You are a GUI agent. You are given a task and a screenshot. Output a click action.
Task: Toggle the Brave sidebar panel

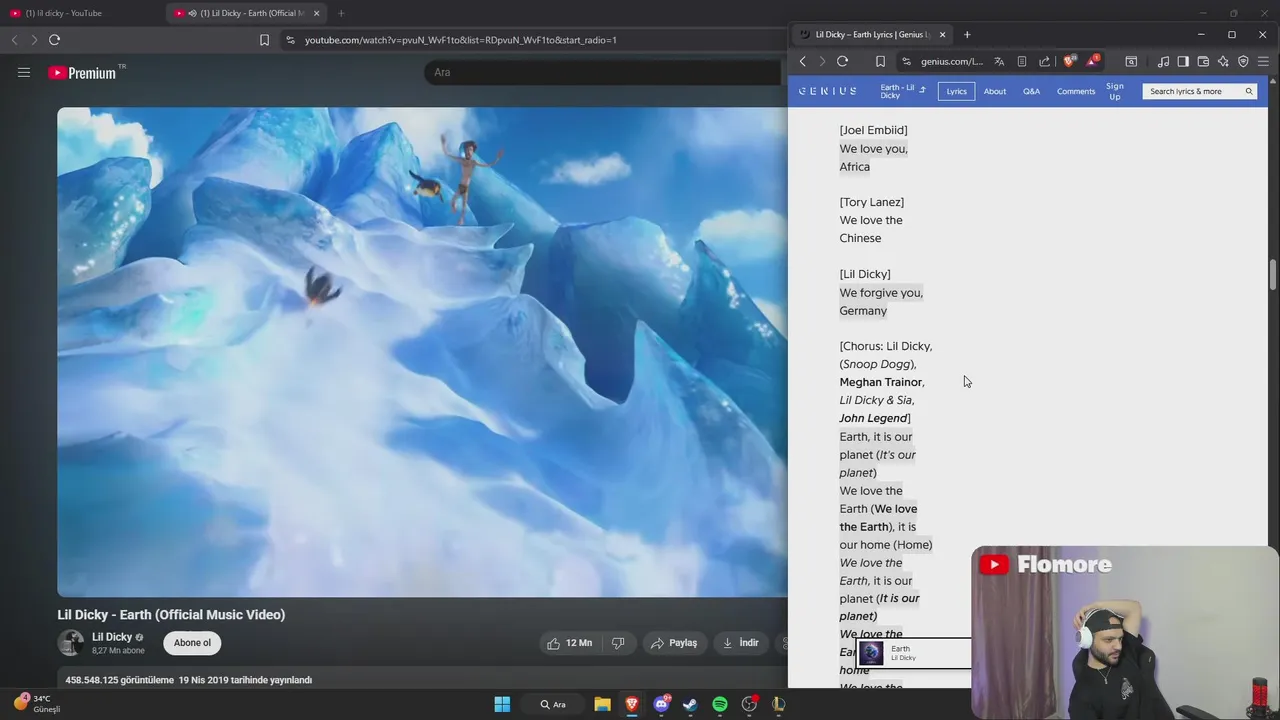coord(1183,61)
